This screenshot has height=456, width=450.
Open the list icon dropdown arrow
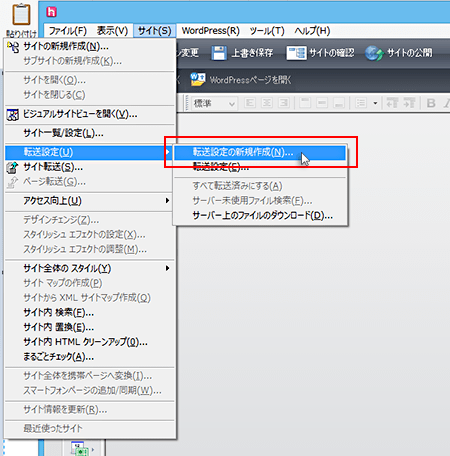coord(375,103)
